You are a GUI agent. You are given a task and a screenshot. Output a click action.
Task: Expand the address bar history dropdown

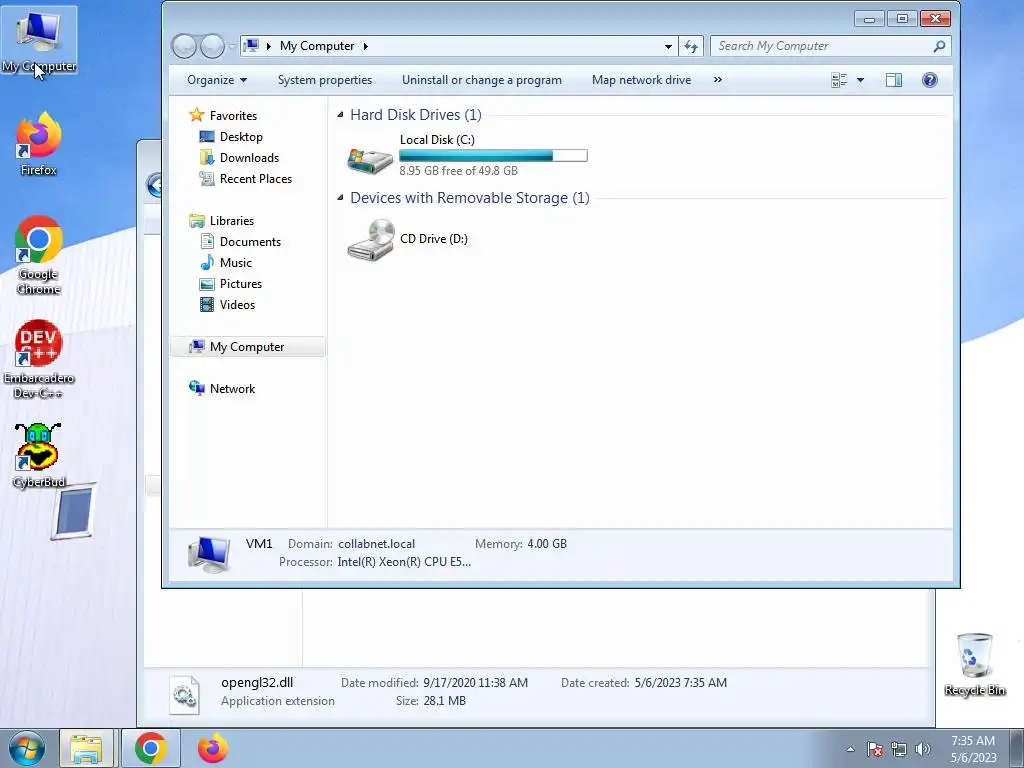click(668, 46)
